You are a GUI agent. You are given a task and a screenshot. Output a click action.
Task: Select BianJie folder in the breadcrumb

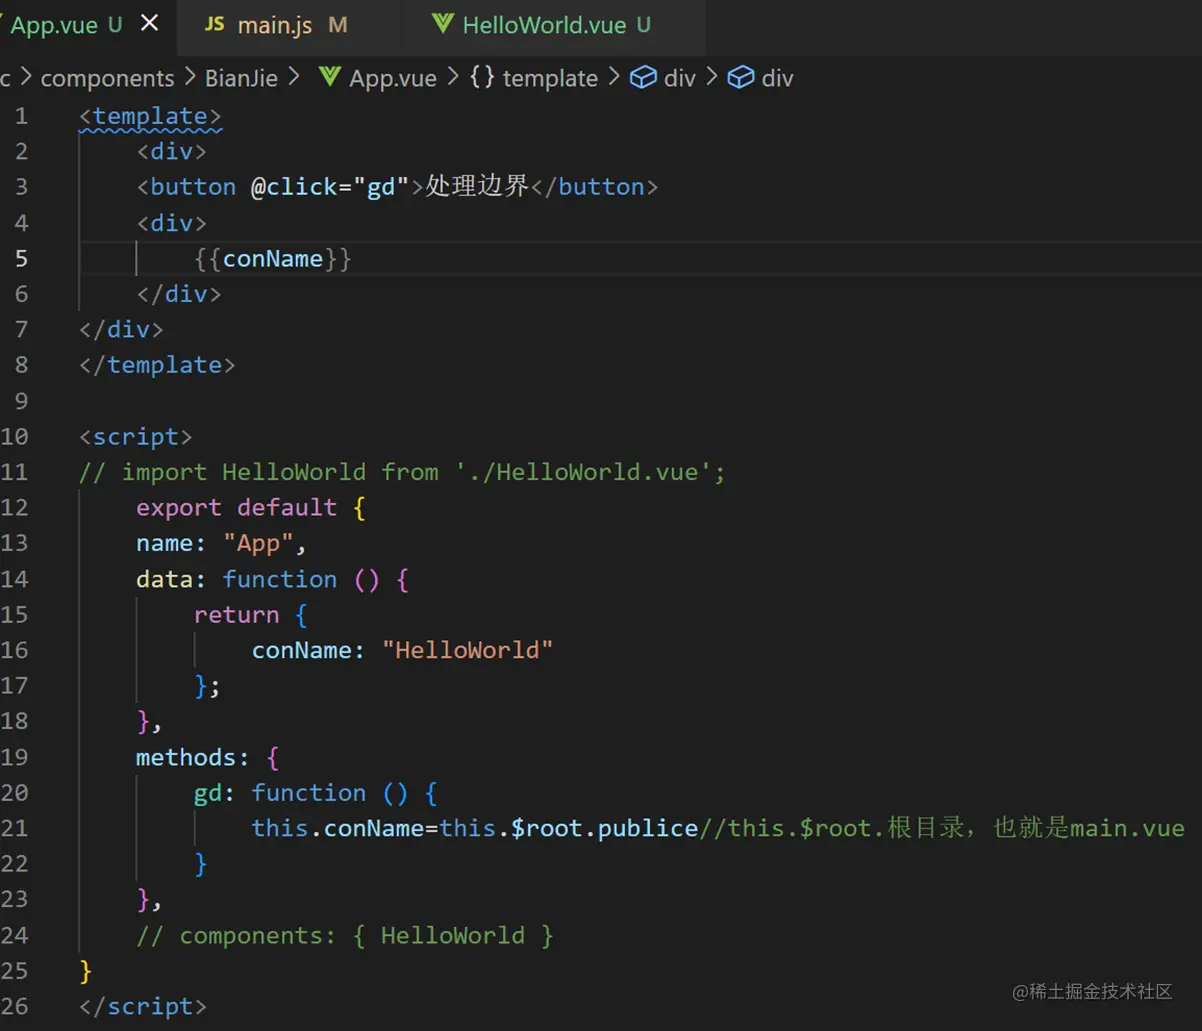(241, 78)
